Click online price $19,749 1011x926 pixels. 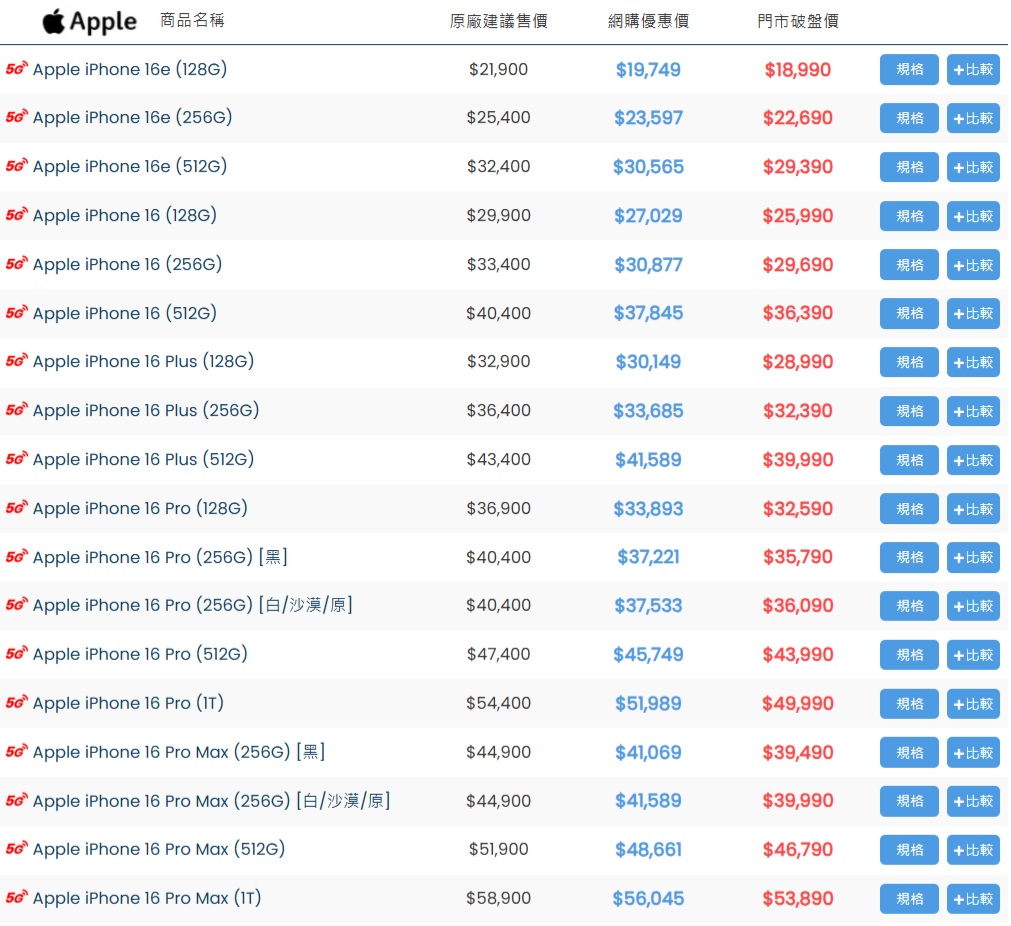[x=648, y=70]
